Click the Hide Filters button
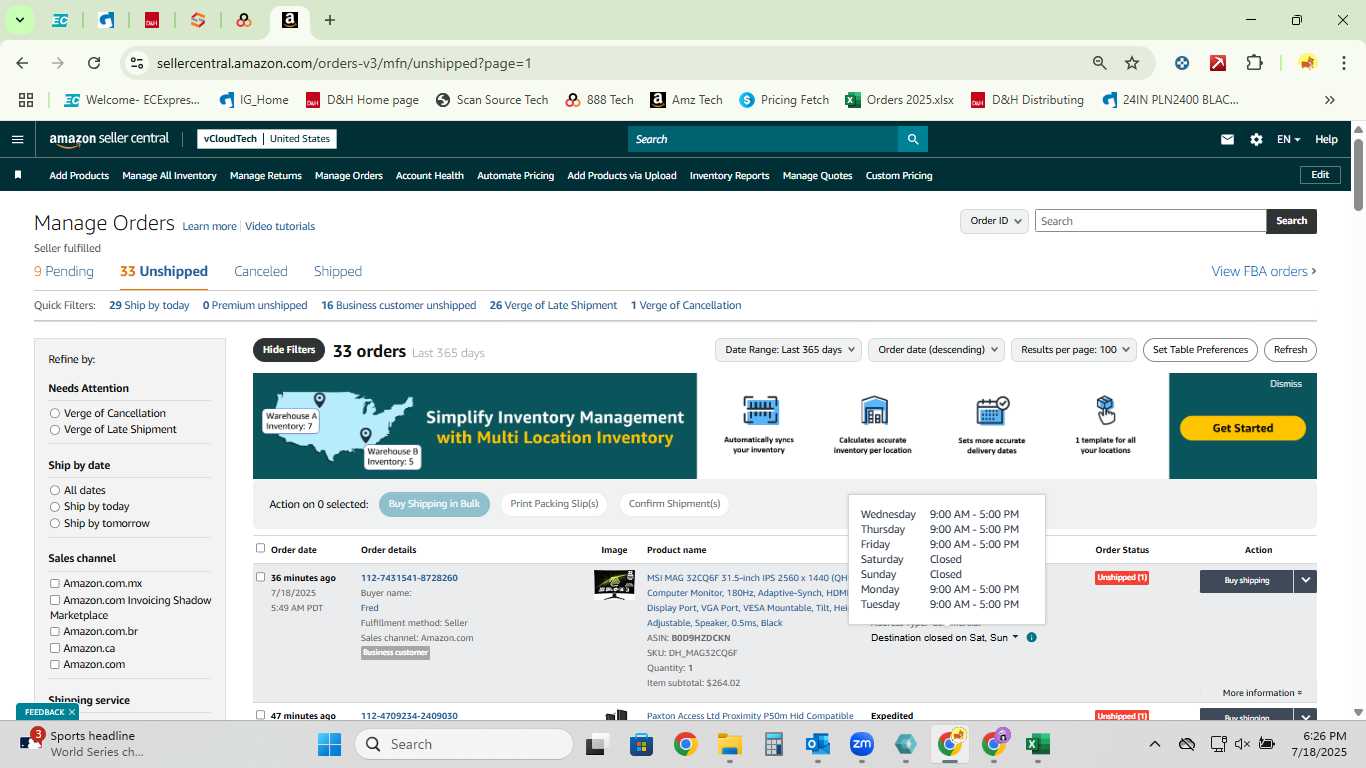This screenshot has height=768, width=1366. pos(289,350)
